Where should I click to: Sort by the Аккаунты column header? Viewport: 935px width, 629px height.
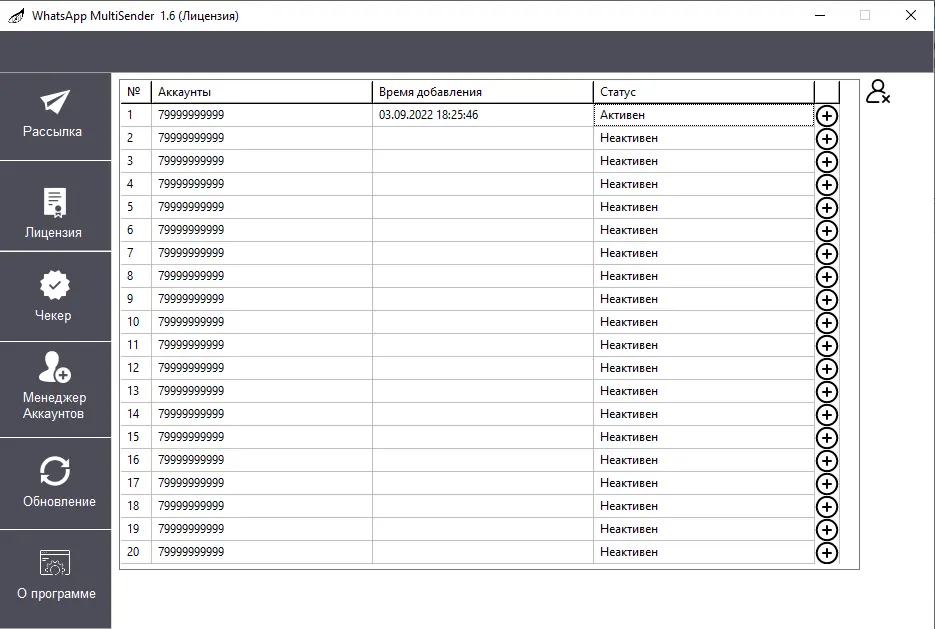[262, 92]
